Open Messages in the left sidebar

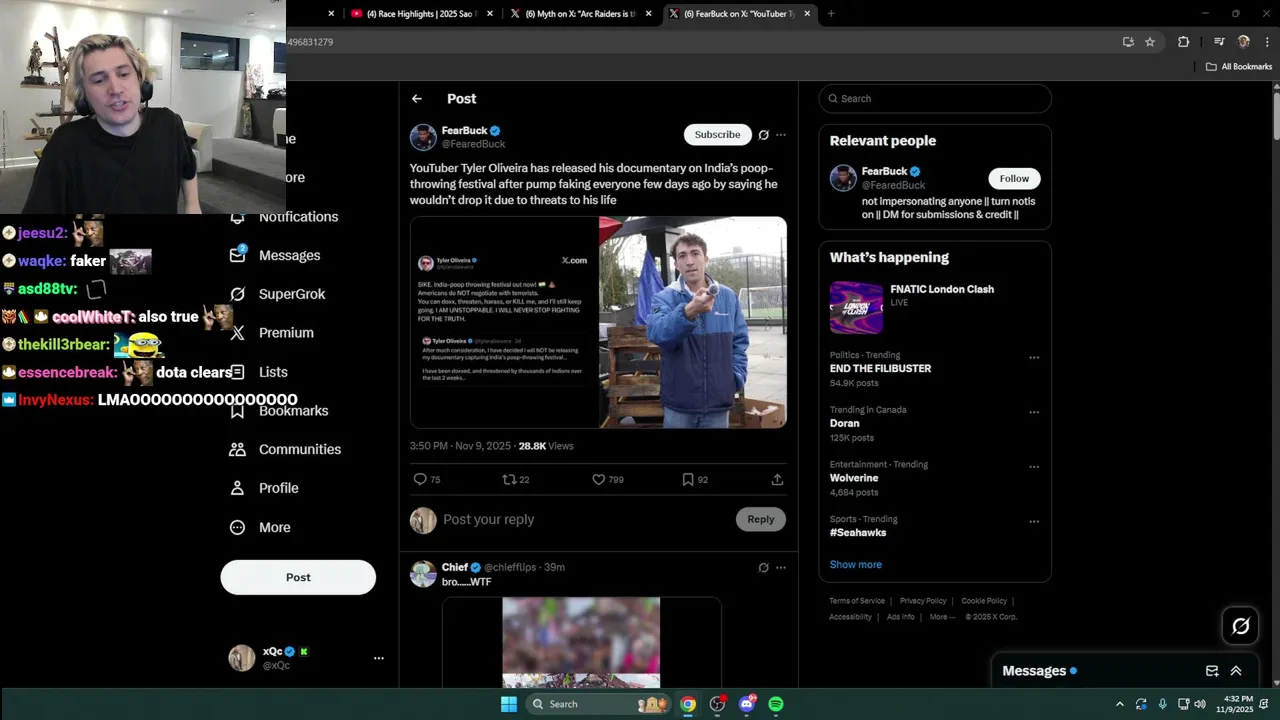[x=275, y=255]
